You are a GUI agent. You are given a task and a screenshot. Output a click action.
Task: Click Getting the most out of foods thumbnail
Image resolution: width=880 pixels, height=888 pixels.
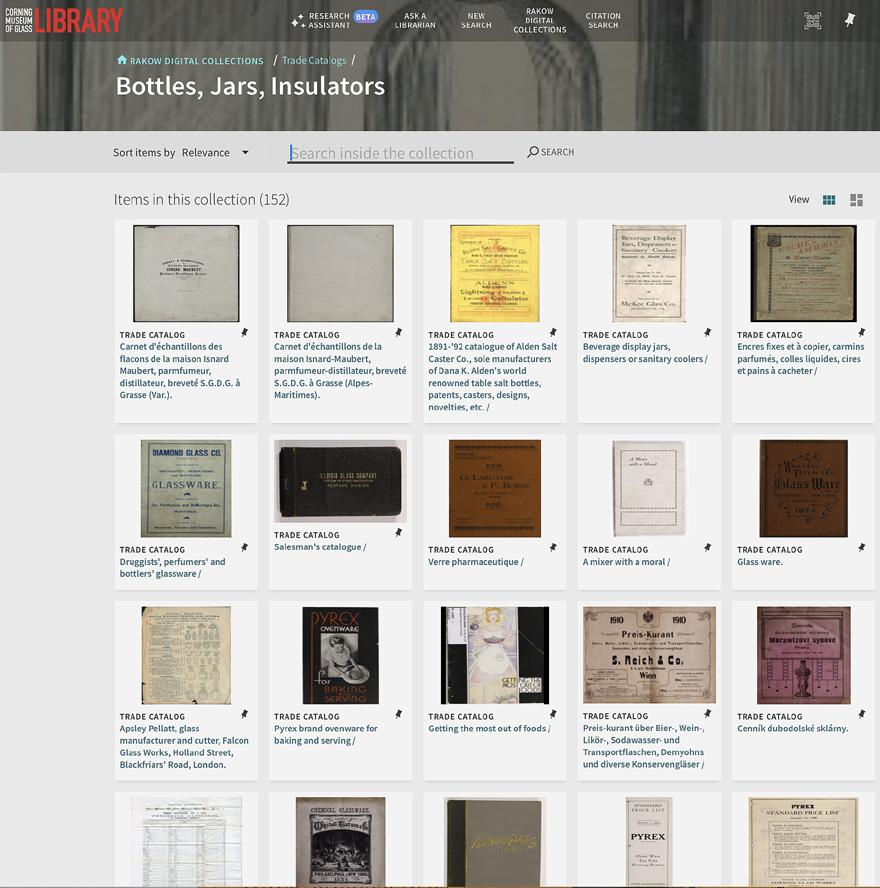pos(494,655)
